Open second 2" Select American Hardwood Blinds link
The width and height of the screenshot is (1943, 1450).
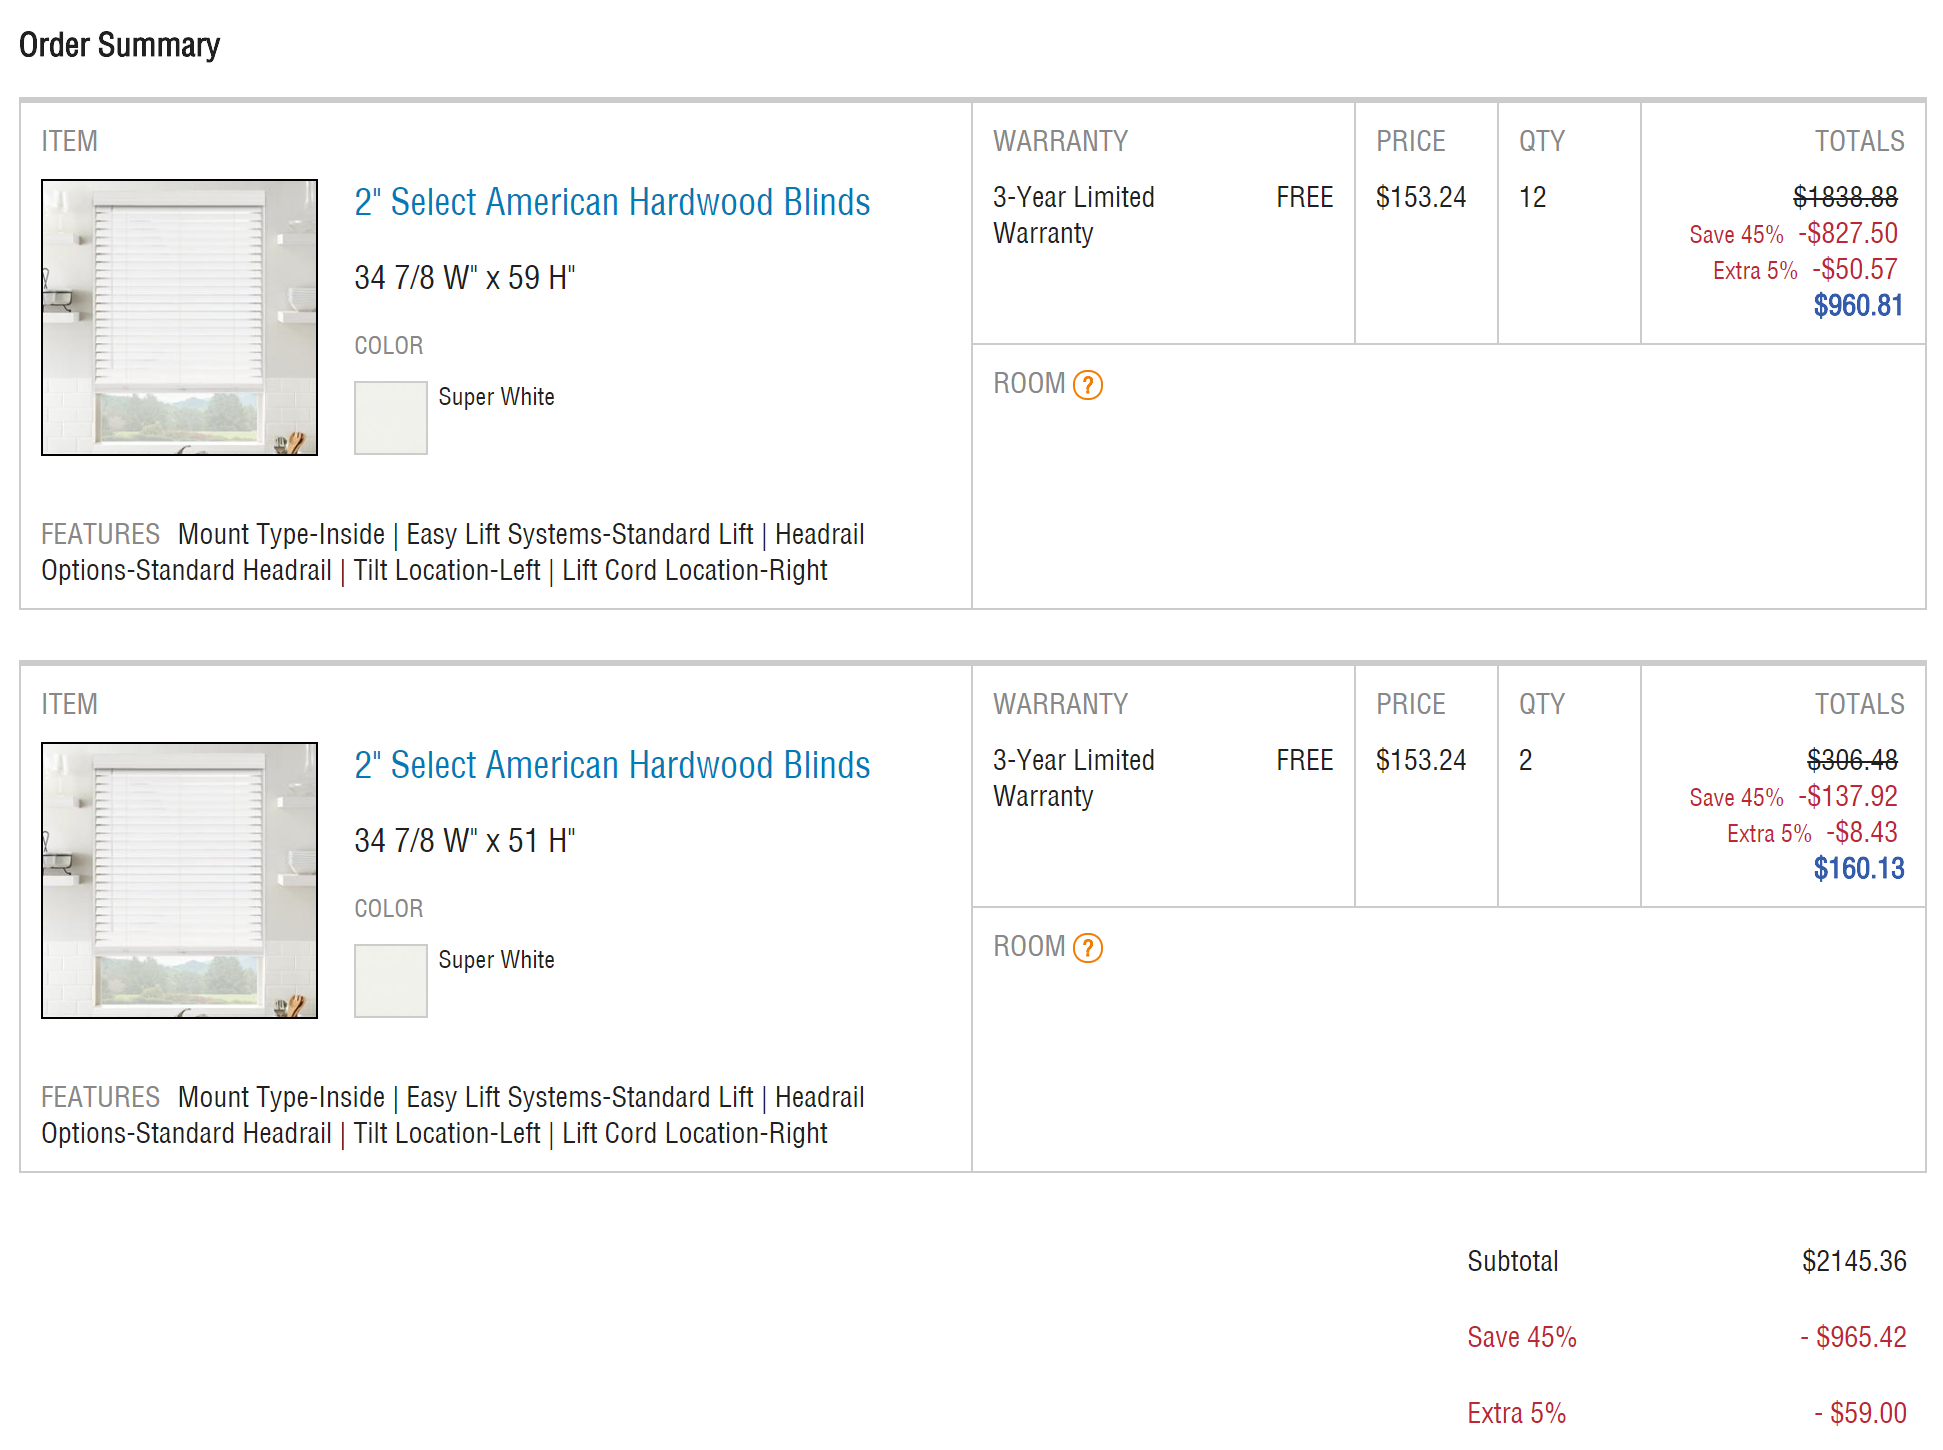[612, 765]
